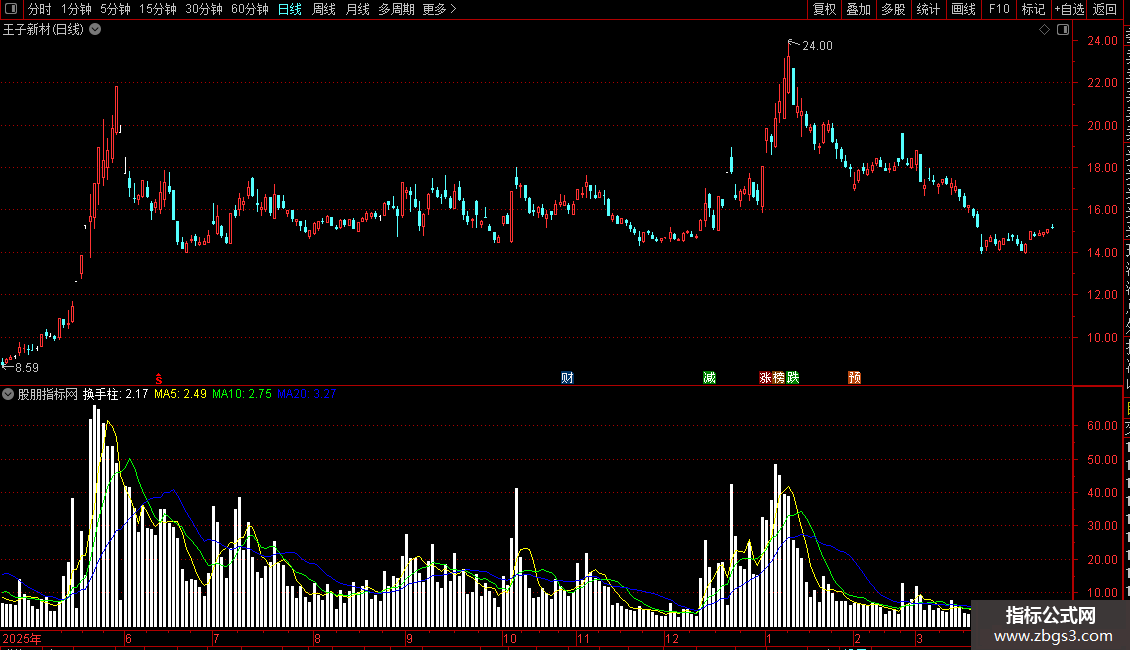Open the 预 forecast marker
1130x650 pixels.
click(855, 378)
